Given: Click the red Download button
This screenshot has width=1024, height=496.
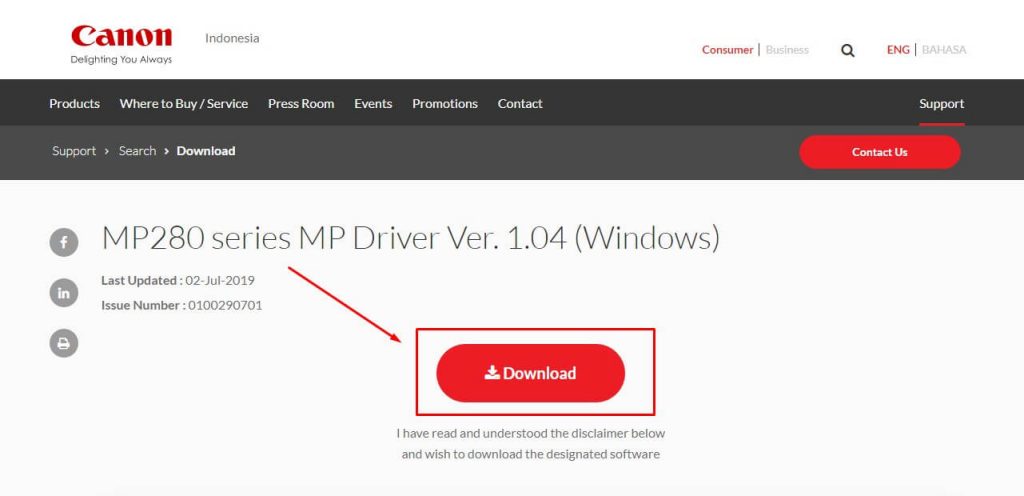Looking at the screenshot, I should point(531,373).
